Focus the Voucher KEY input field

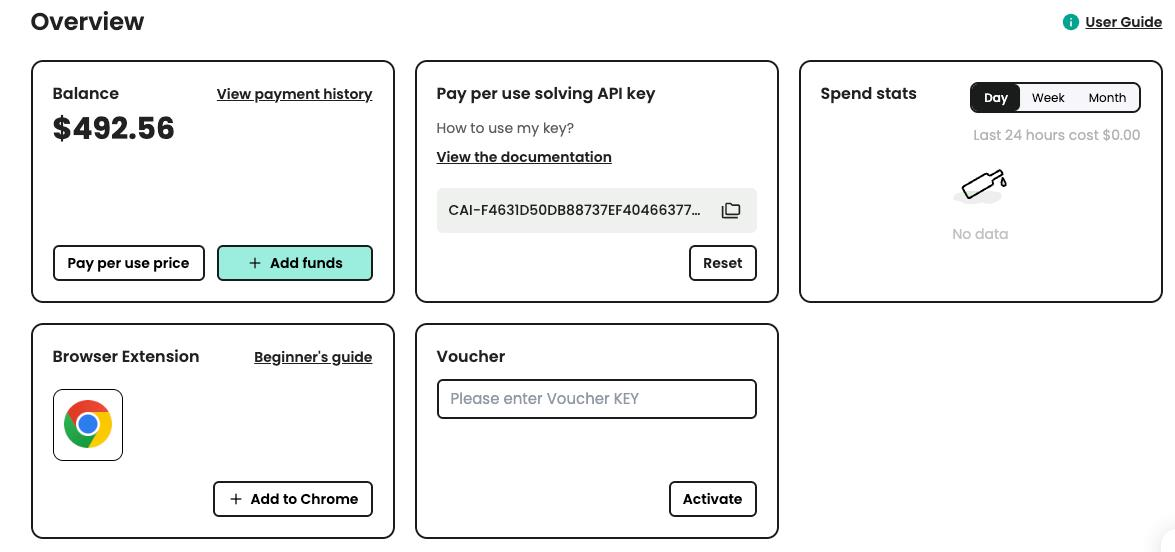596,399
